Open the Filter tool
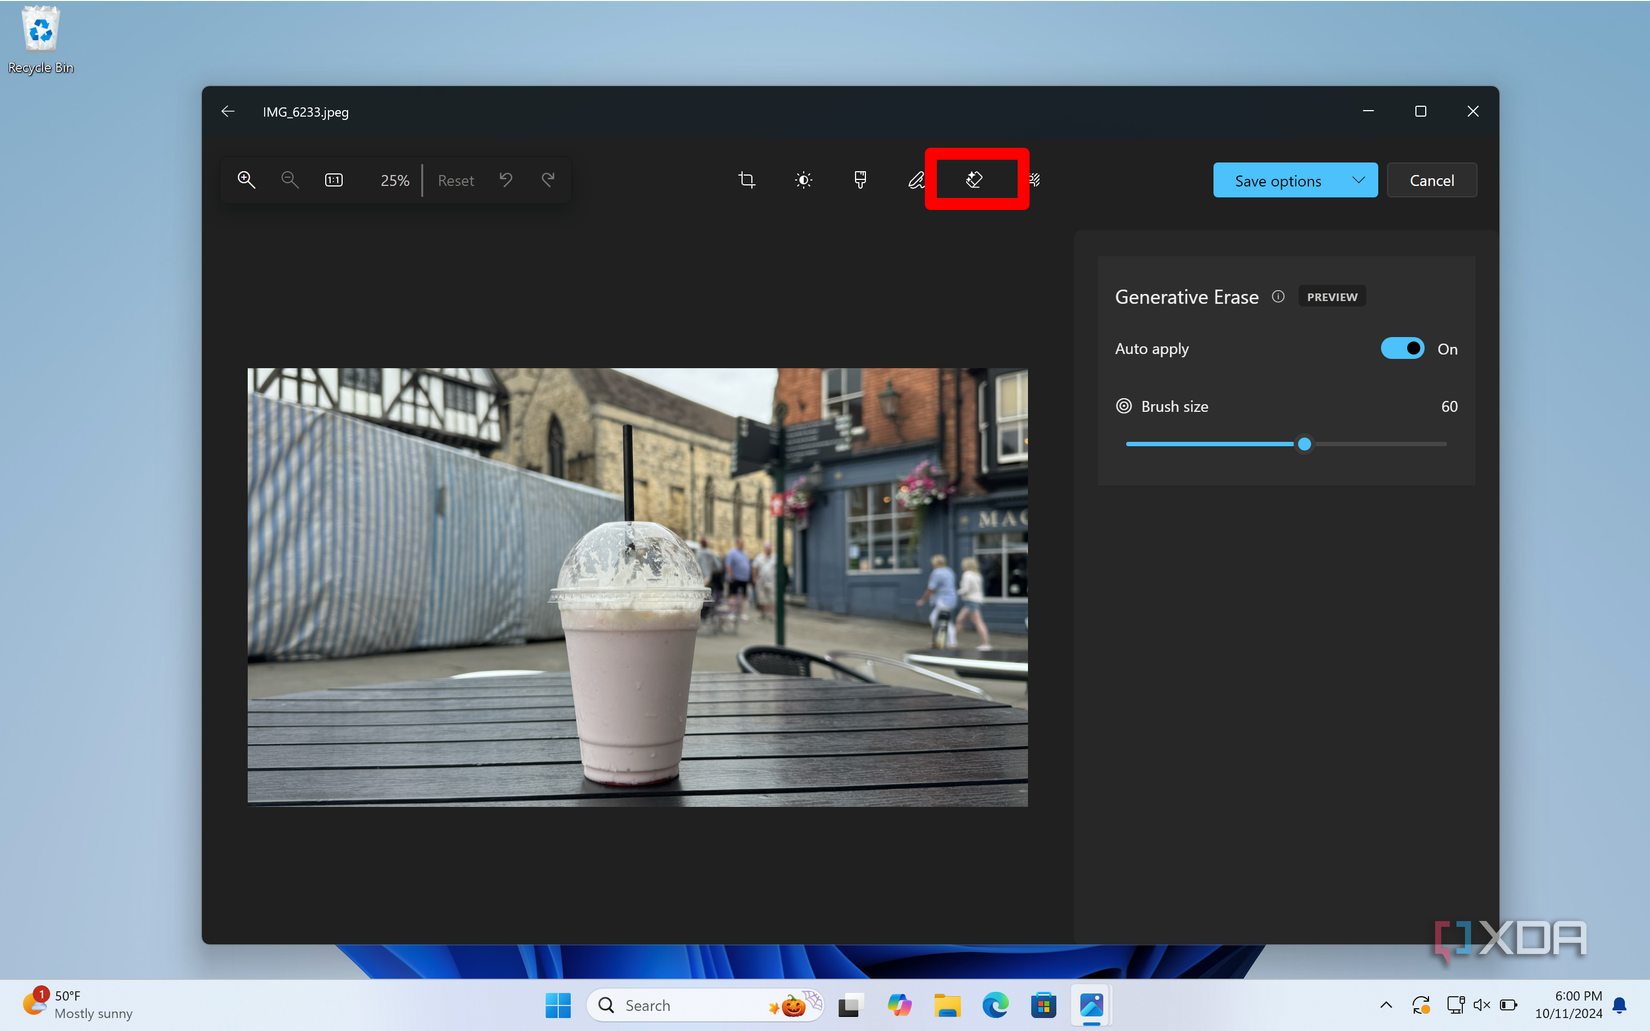Screen dimensions: 1650x1031 click(x=860, y=180)
